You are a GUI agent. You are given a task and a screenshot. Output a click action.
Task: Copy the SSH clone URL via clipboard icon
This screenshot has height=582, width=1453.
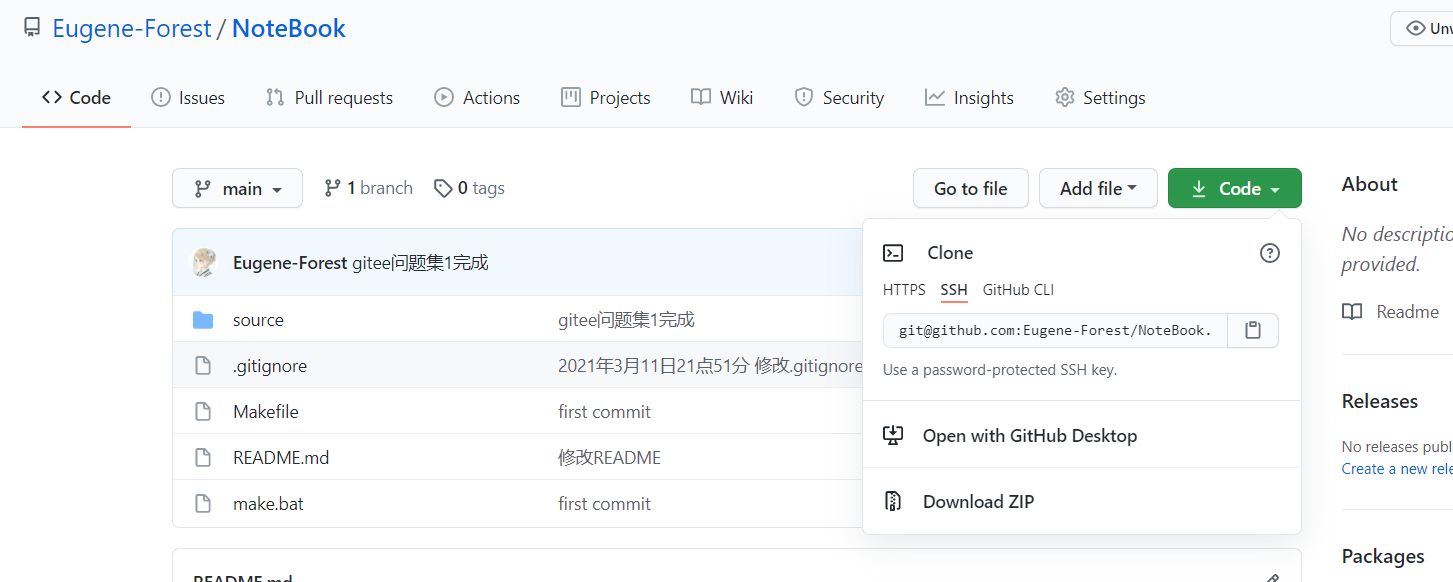1253,330
